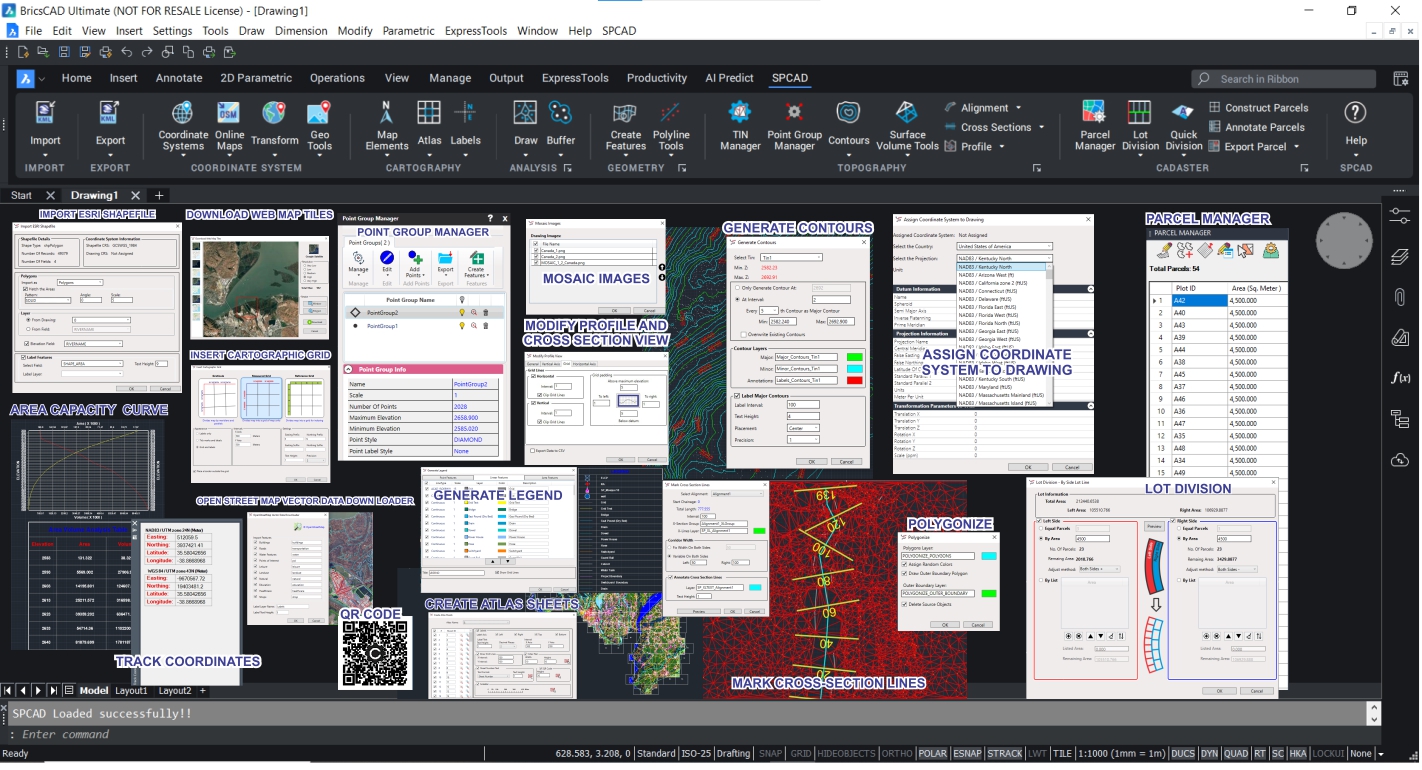Open the Parcel Manager
The image size is (1422, 770).
point(1094,125)
